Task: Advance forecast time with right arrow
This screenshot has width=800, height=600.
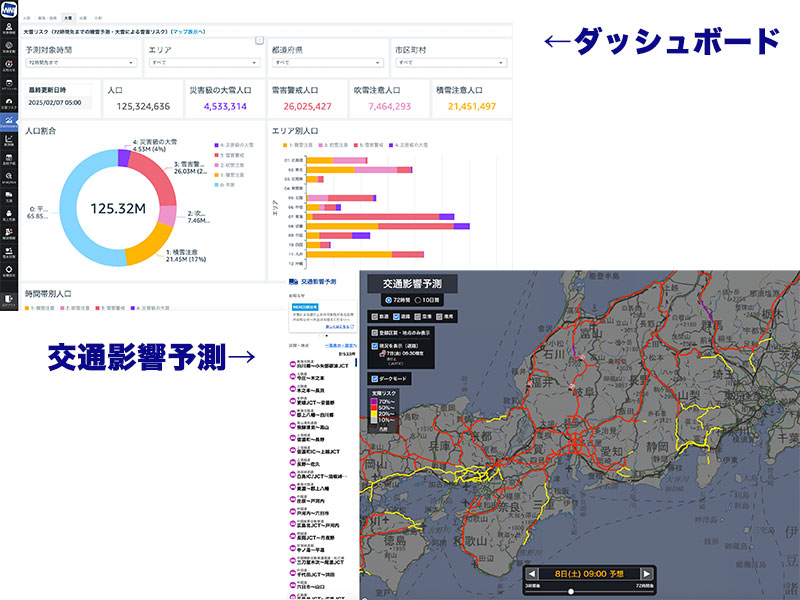Action: click(646, 573)
